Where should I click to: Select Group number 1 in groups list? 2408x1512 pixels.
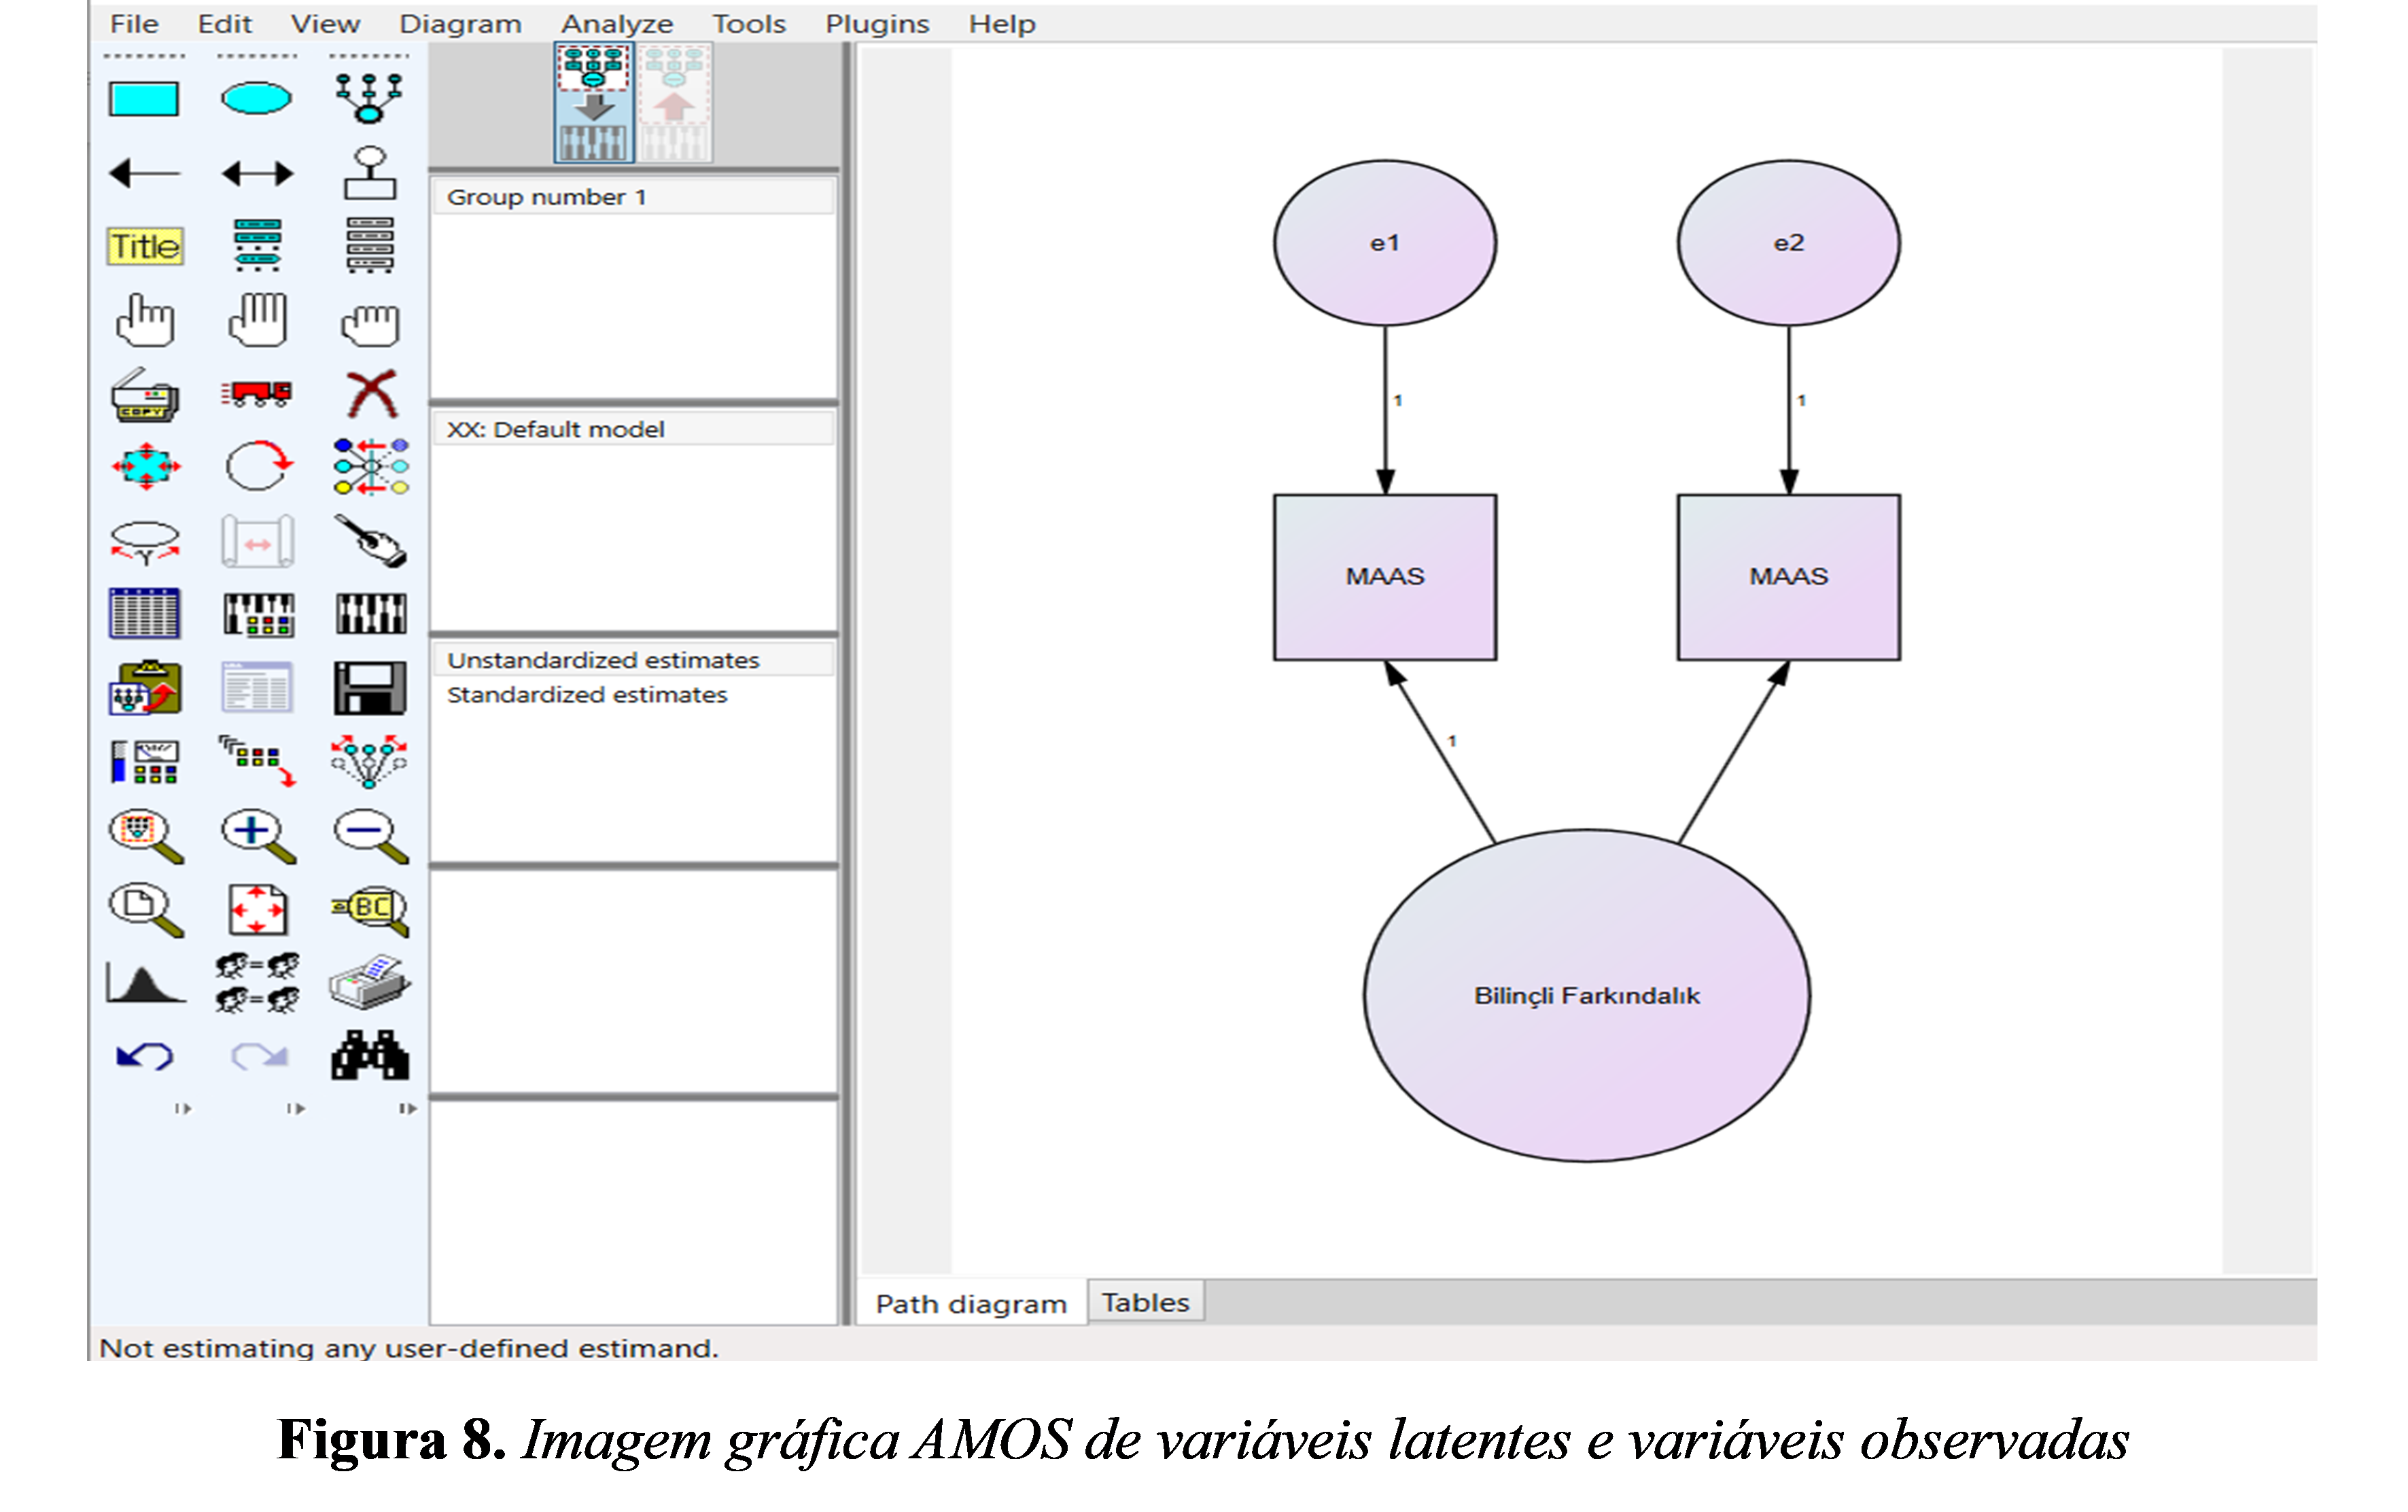(x=546, y=197)
